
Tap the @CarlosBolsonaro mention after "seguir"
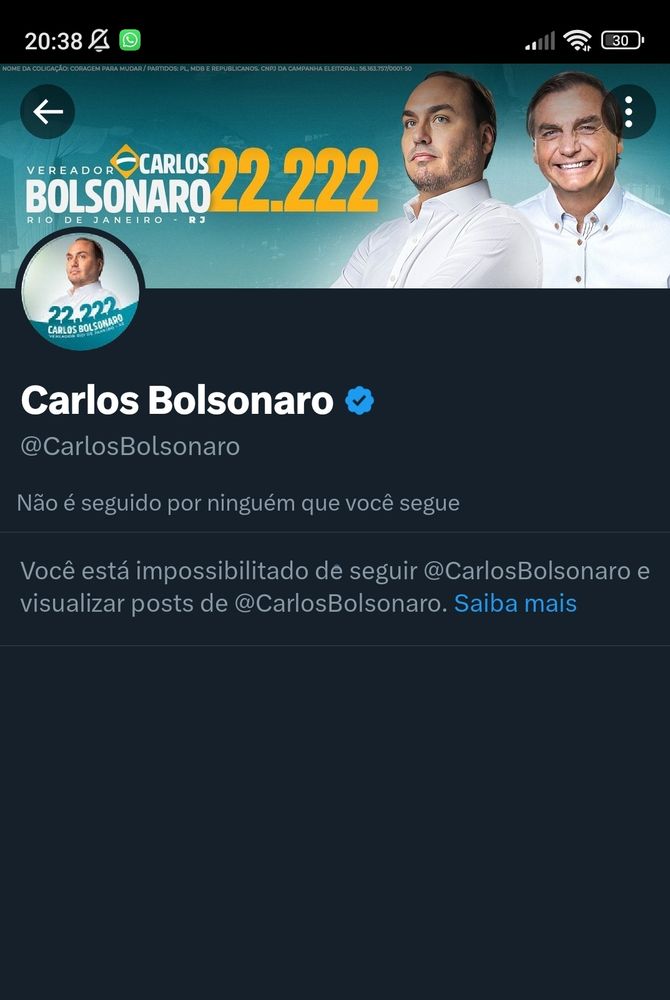click(x=527, y=570)
